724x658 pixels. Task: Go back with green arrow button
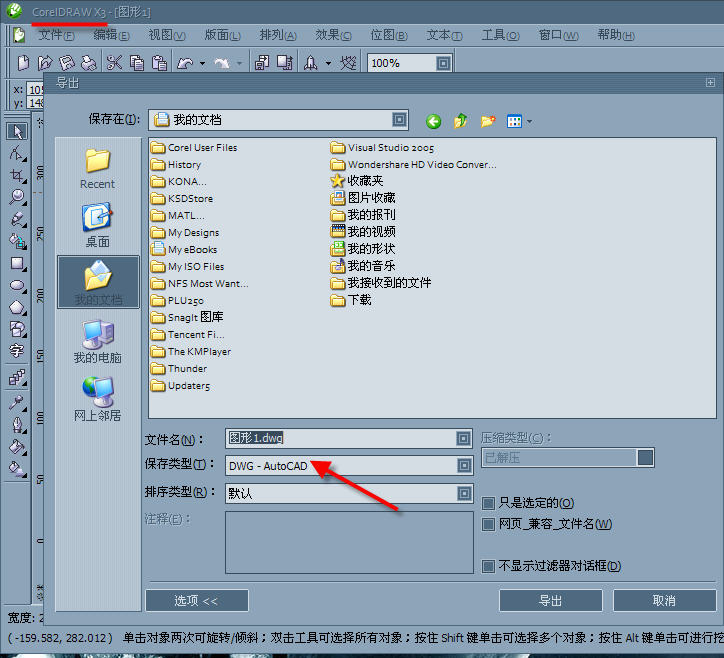click(433, 121)
